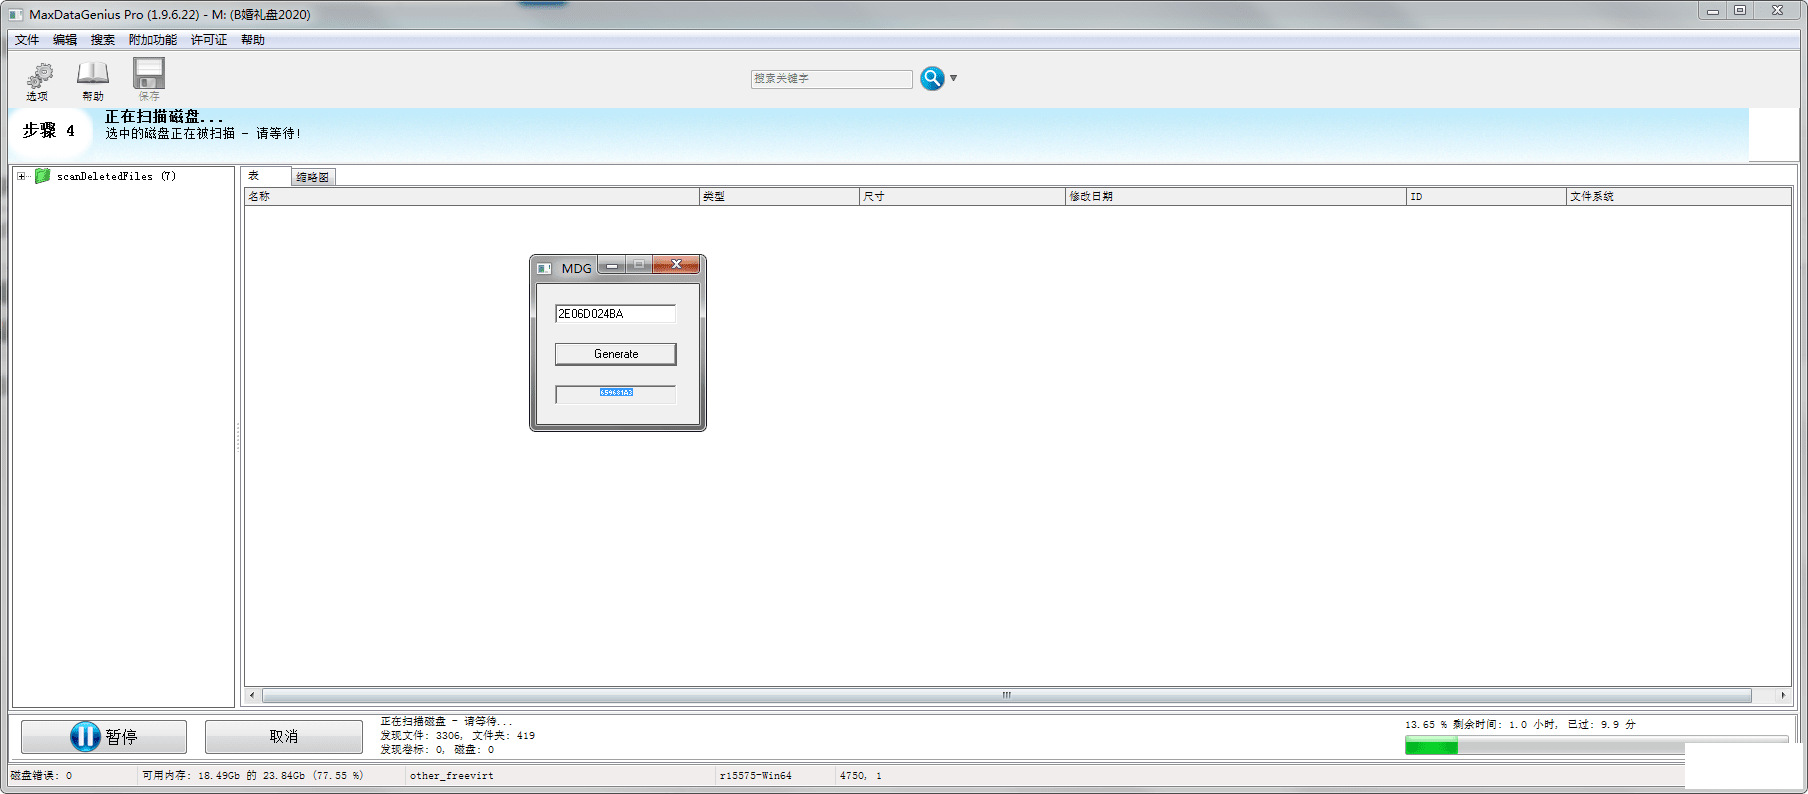Switch to the 缩略图 tab
Viewport: 1808px width, 794px height.
pos(313,177)
